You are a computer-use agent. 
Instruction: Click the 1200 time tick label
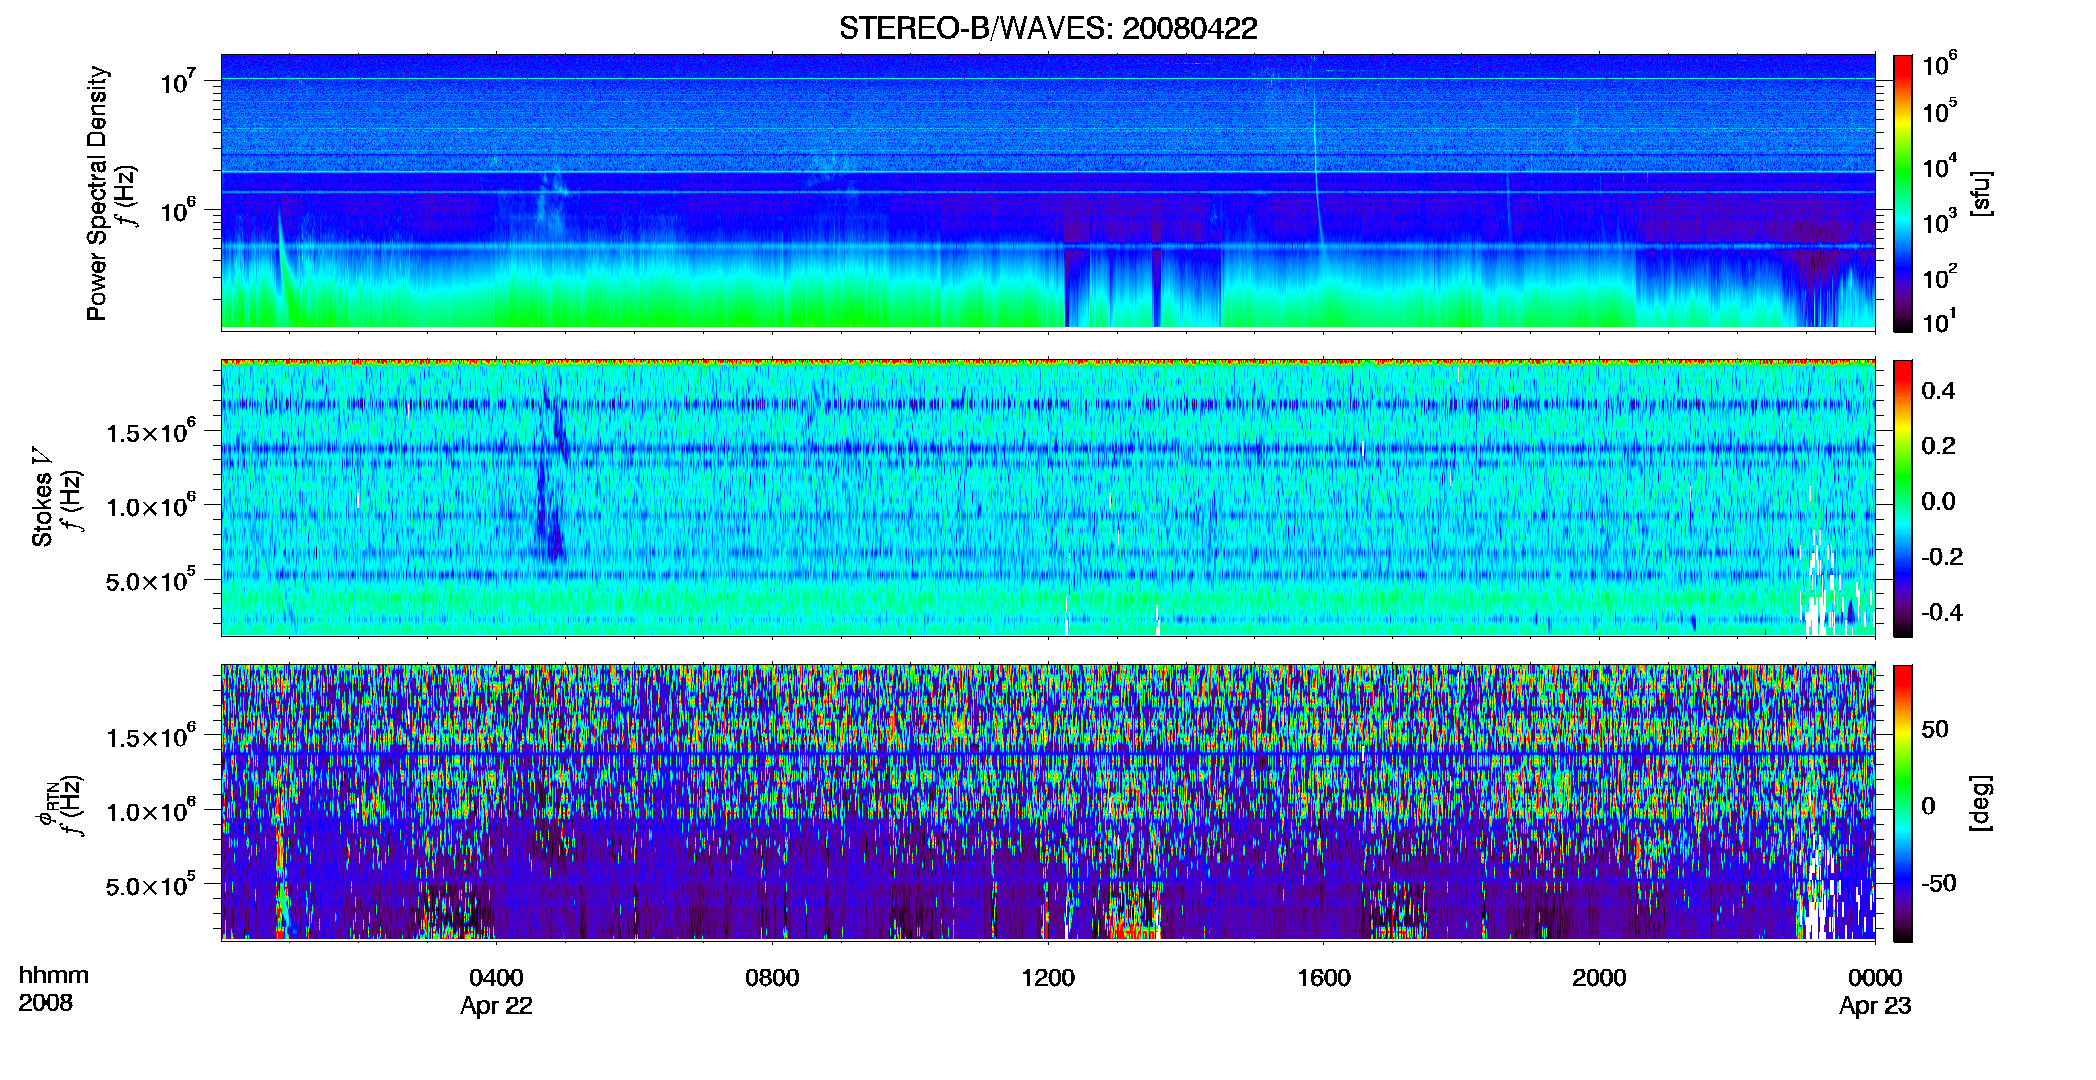coord(1048,977)
